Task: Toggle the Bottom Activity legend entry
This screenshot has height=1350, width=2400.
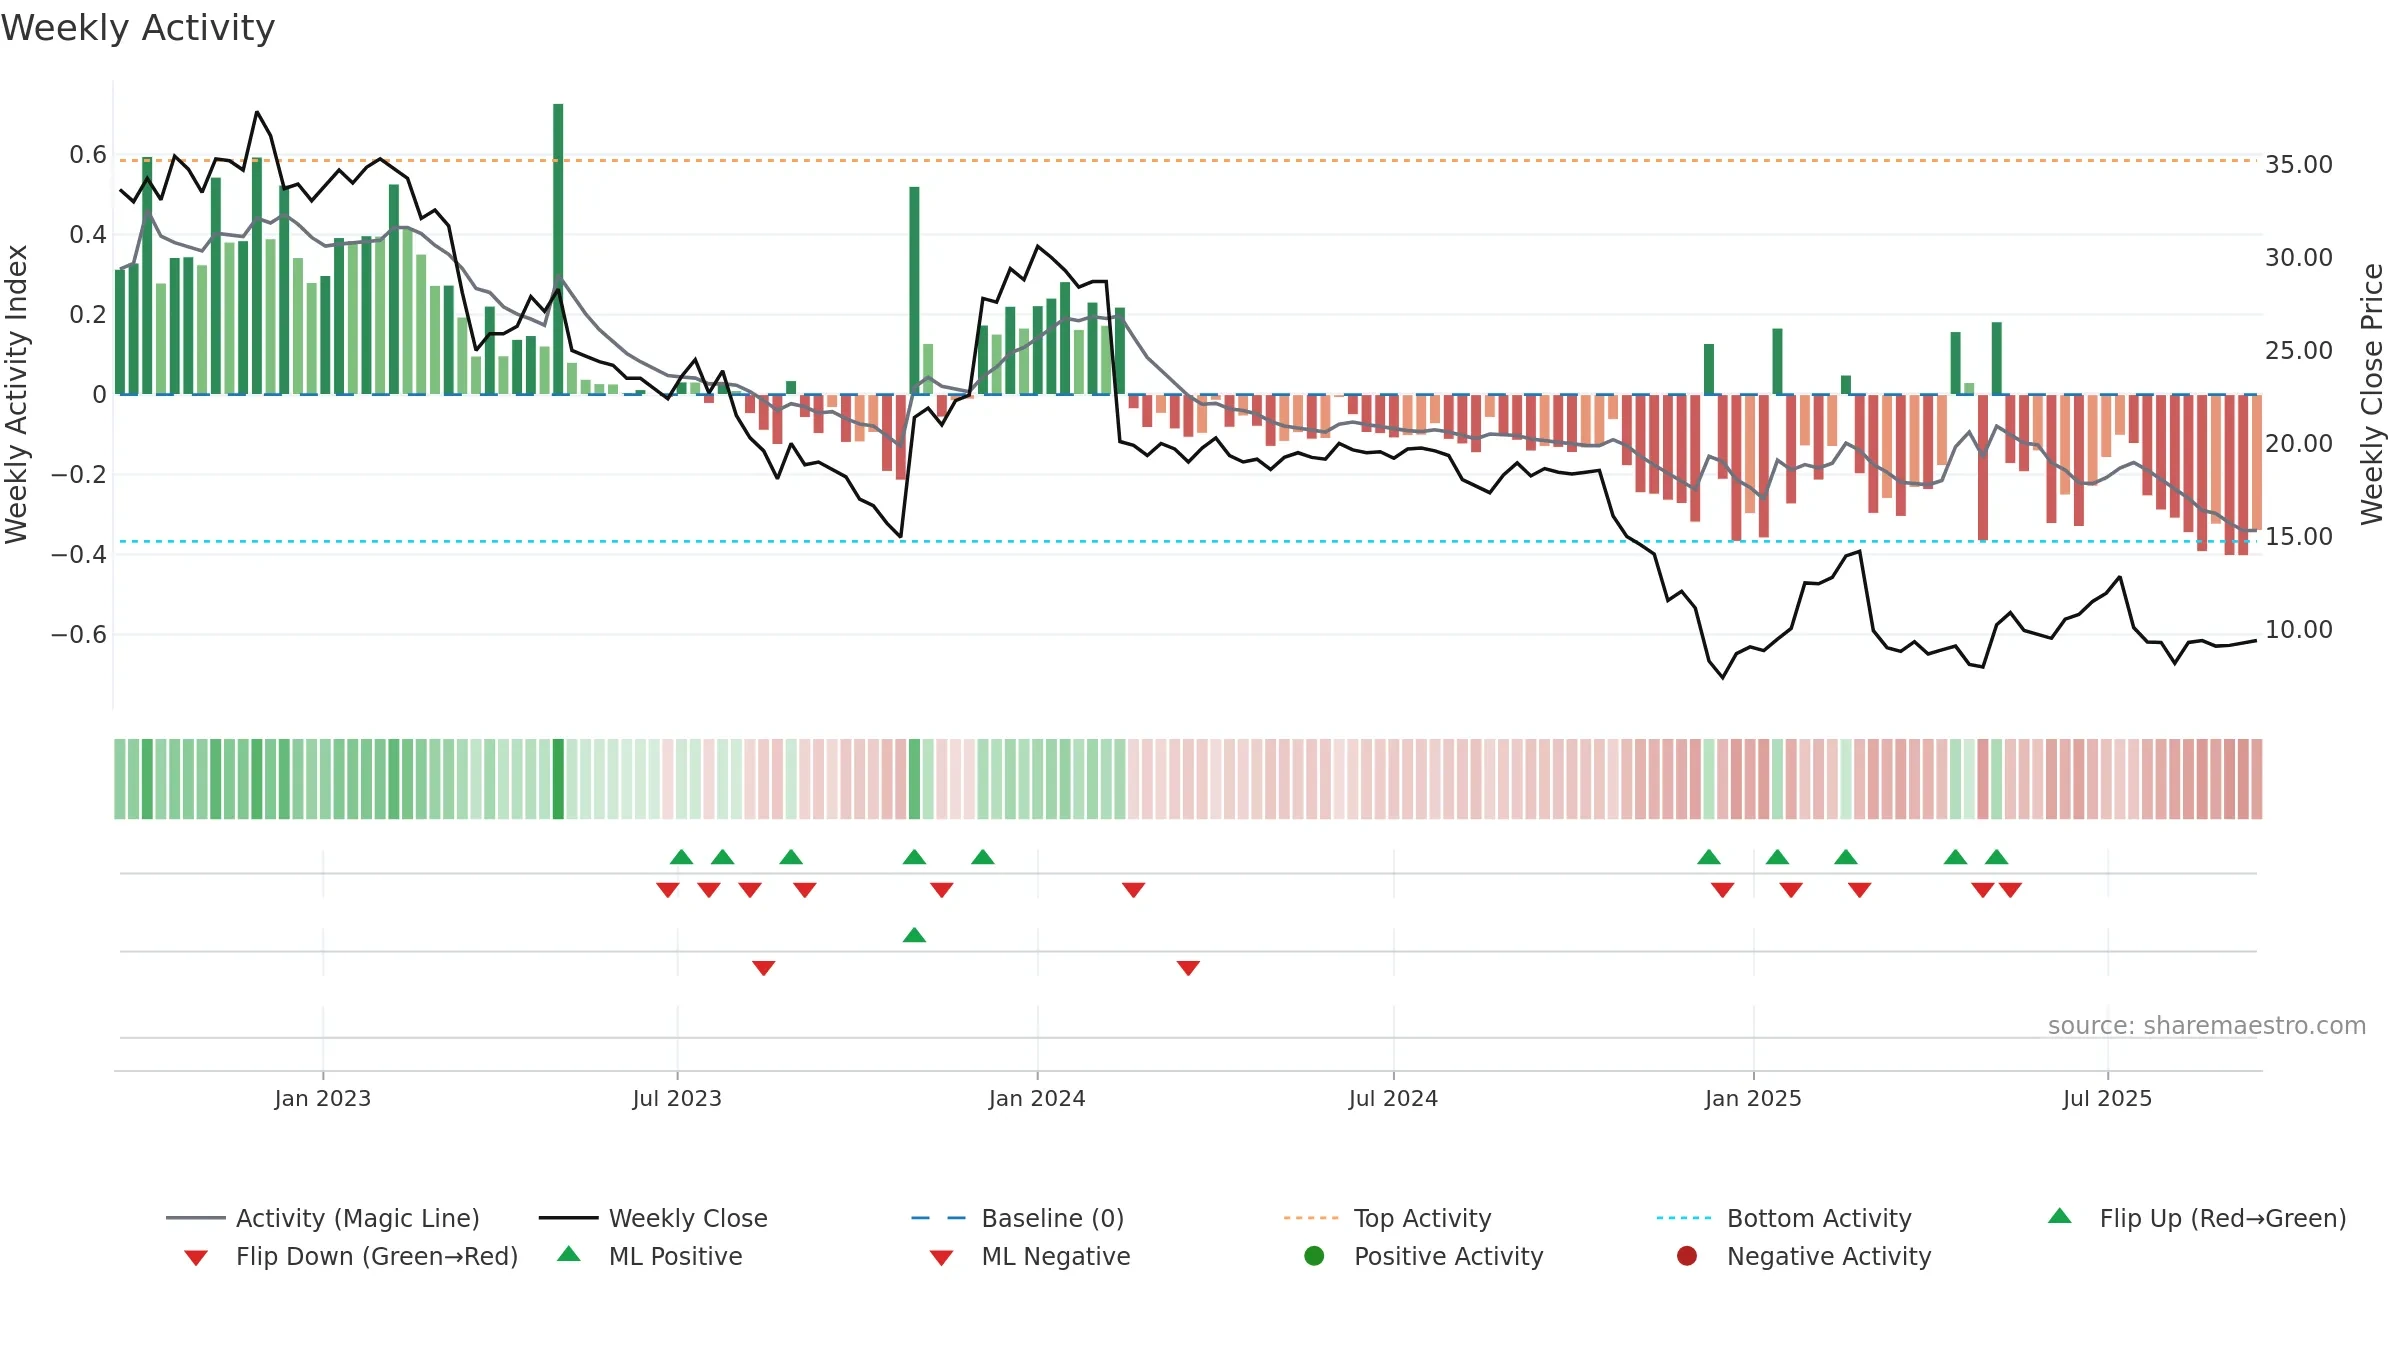Action: (1784, 1218)
